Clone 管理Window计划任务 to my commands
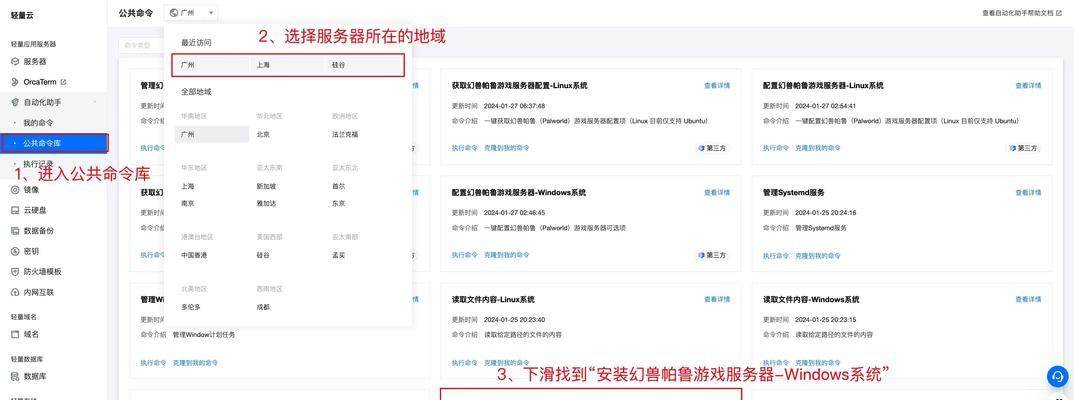 pyautogui.click(x=195, y=362)
